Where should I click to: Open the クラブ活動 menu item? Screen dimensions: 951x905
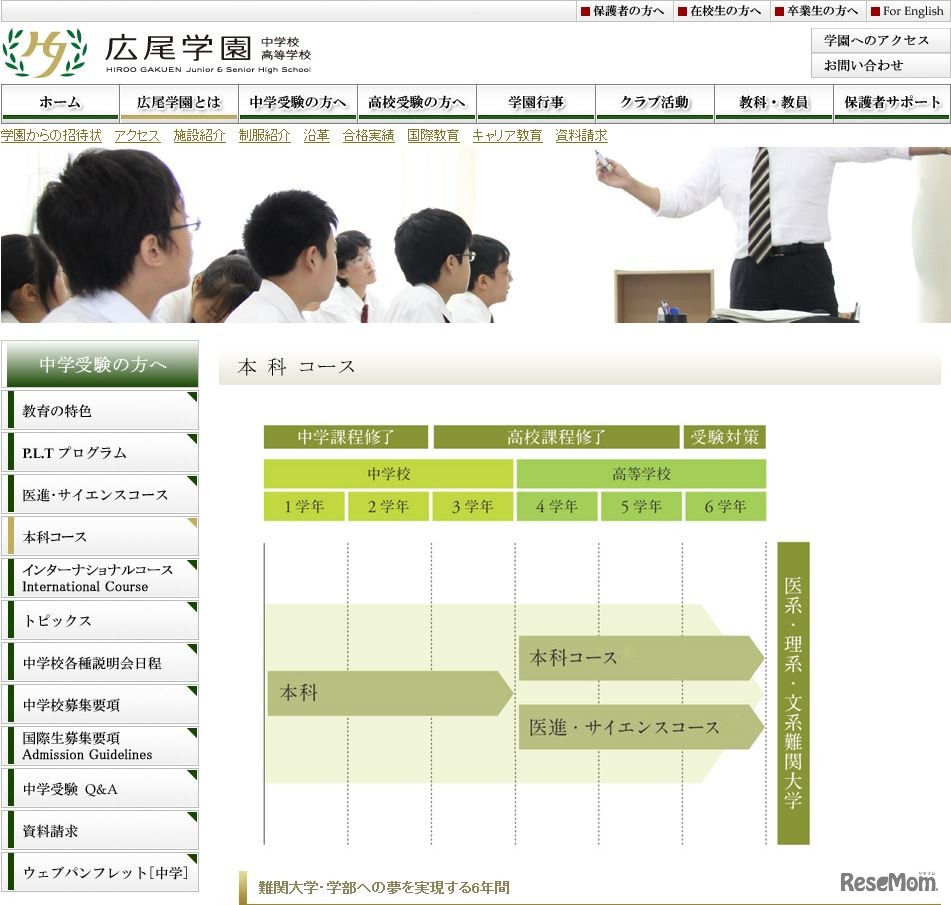click(653, 101)
